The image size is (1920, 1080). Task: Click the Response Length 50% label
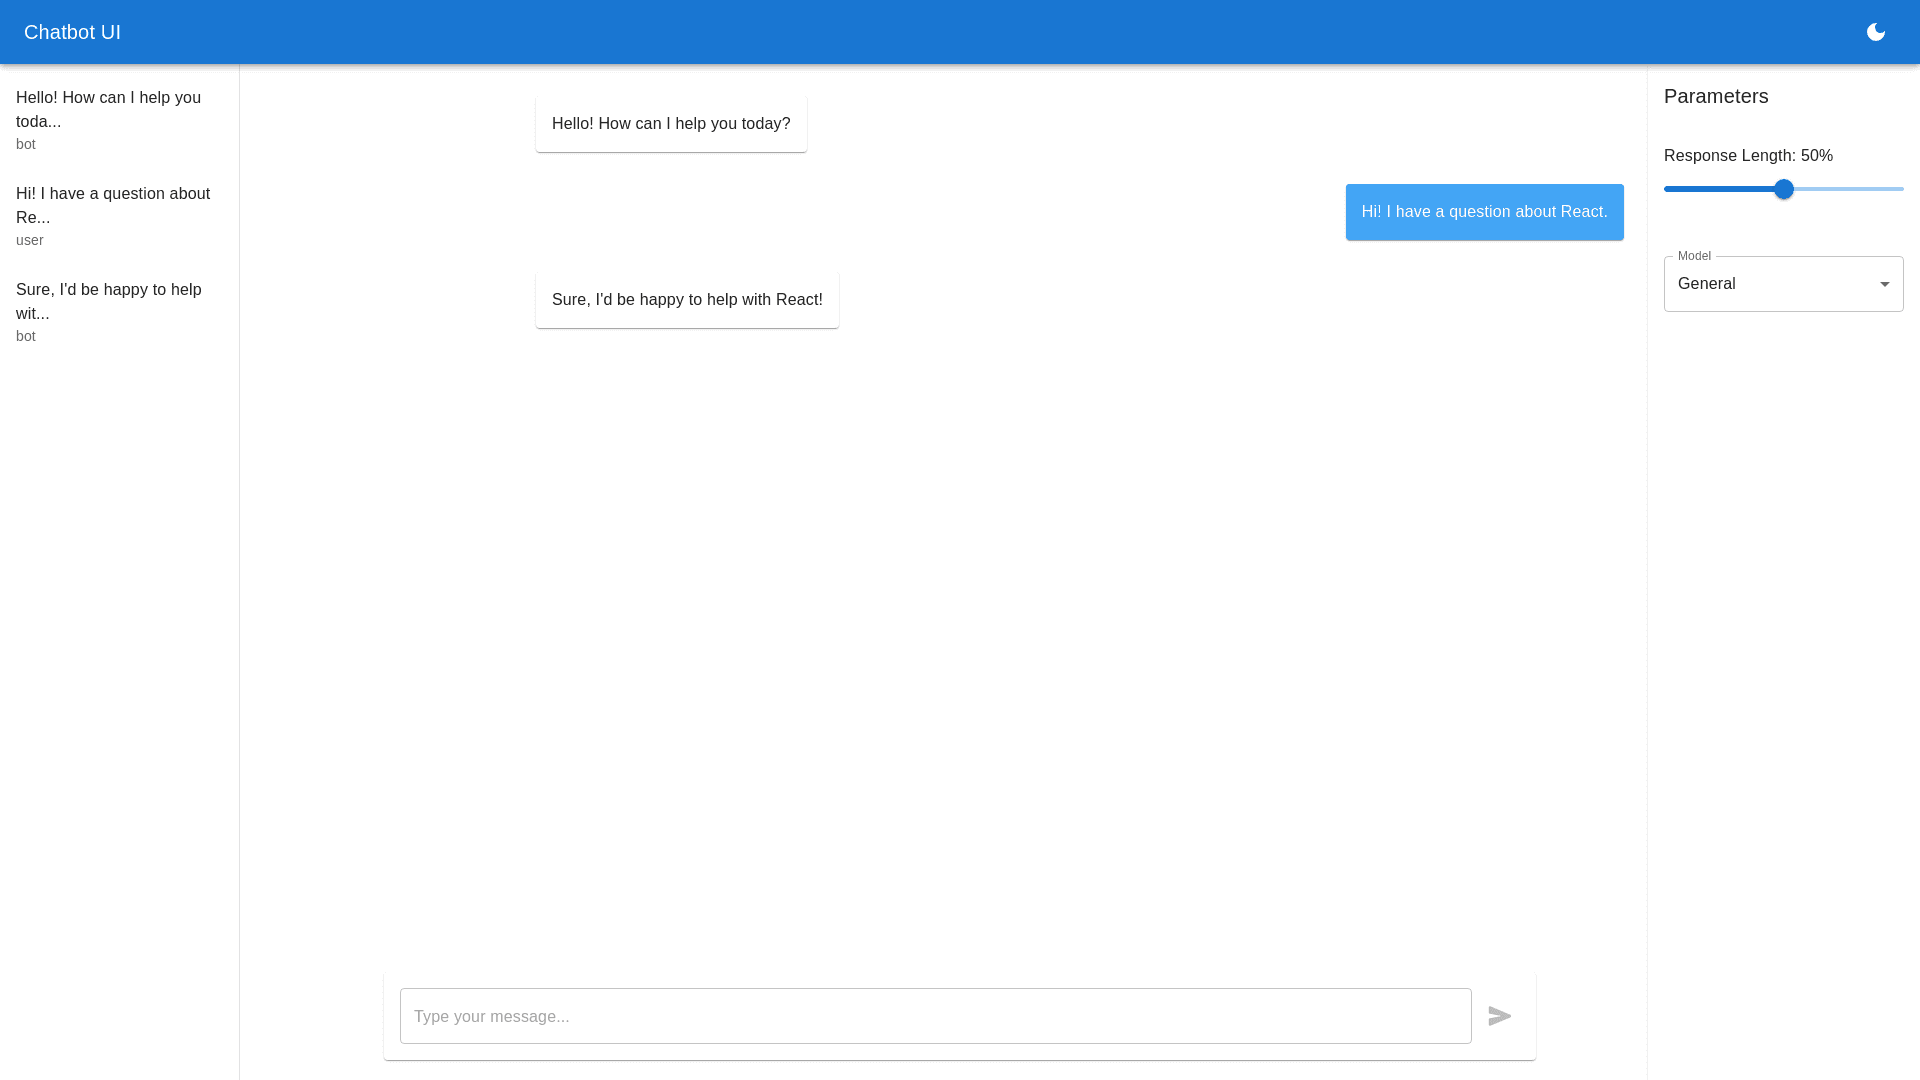pyautogui.click(x=1748, y=156)
